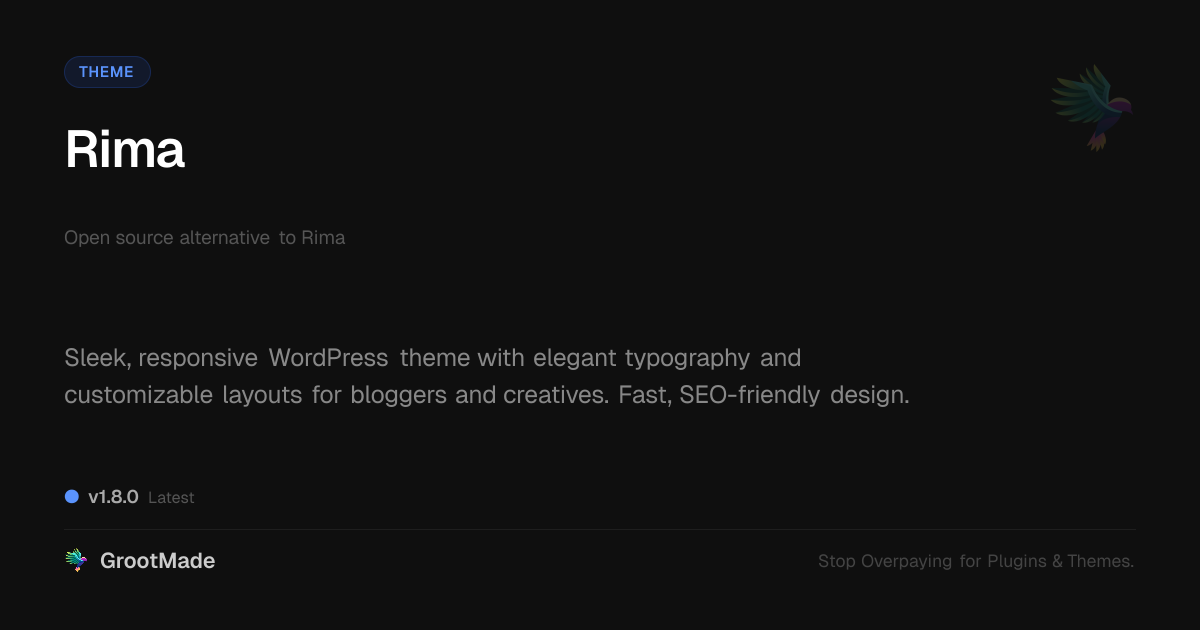1200x630 pixels.
Task: Click the blue THEME badge
Action: tap(107, 72)
